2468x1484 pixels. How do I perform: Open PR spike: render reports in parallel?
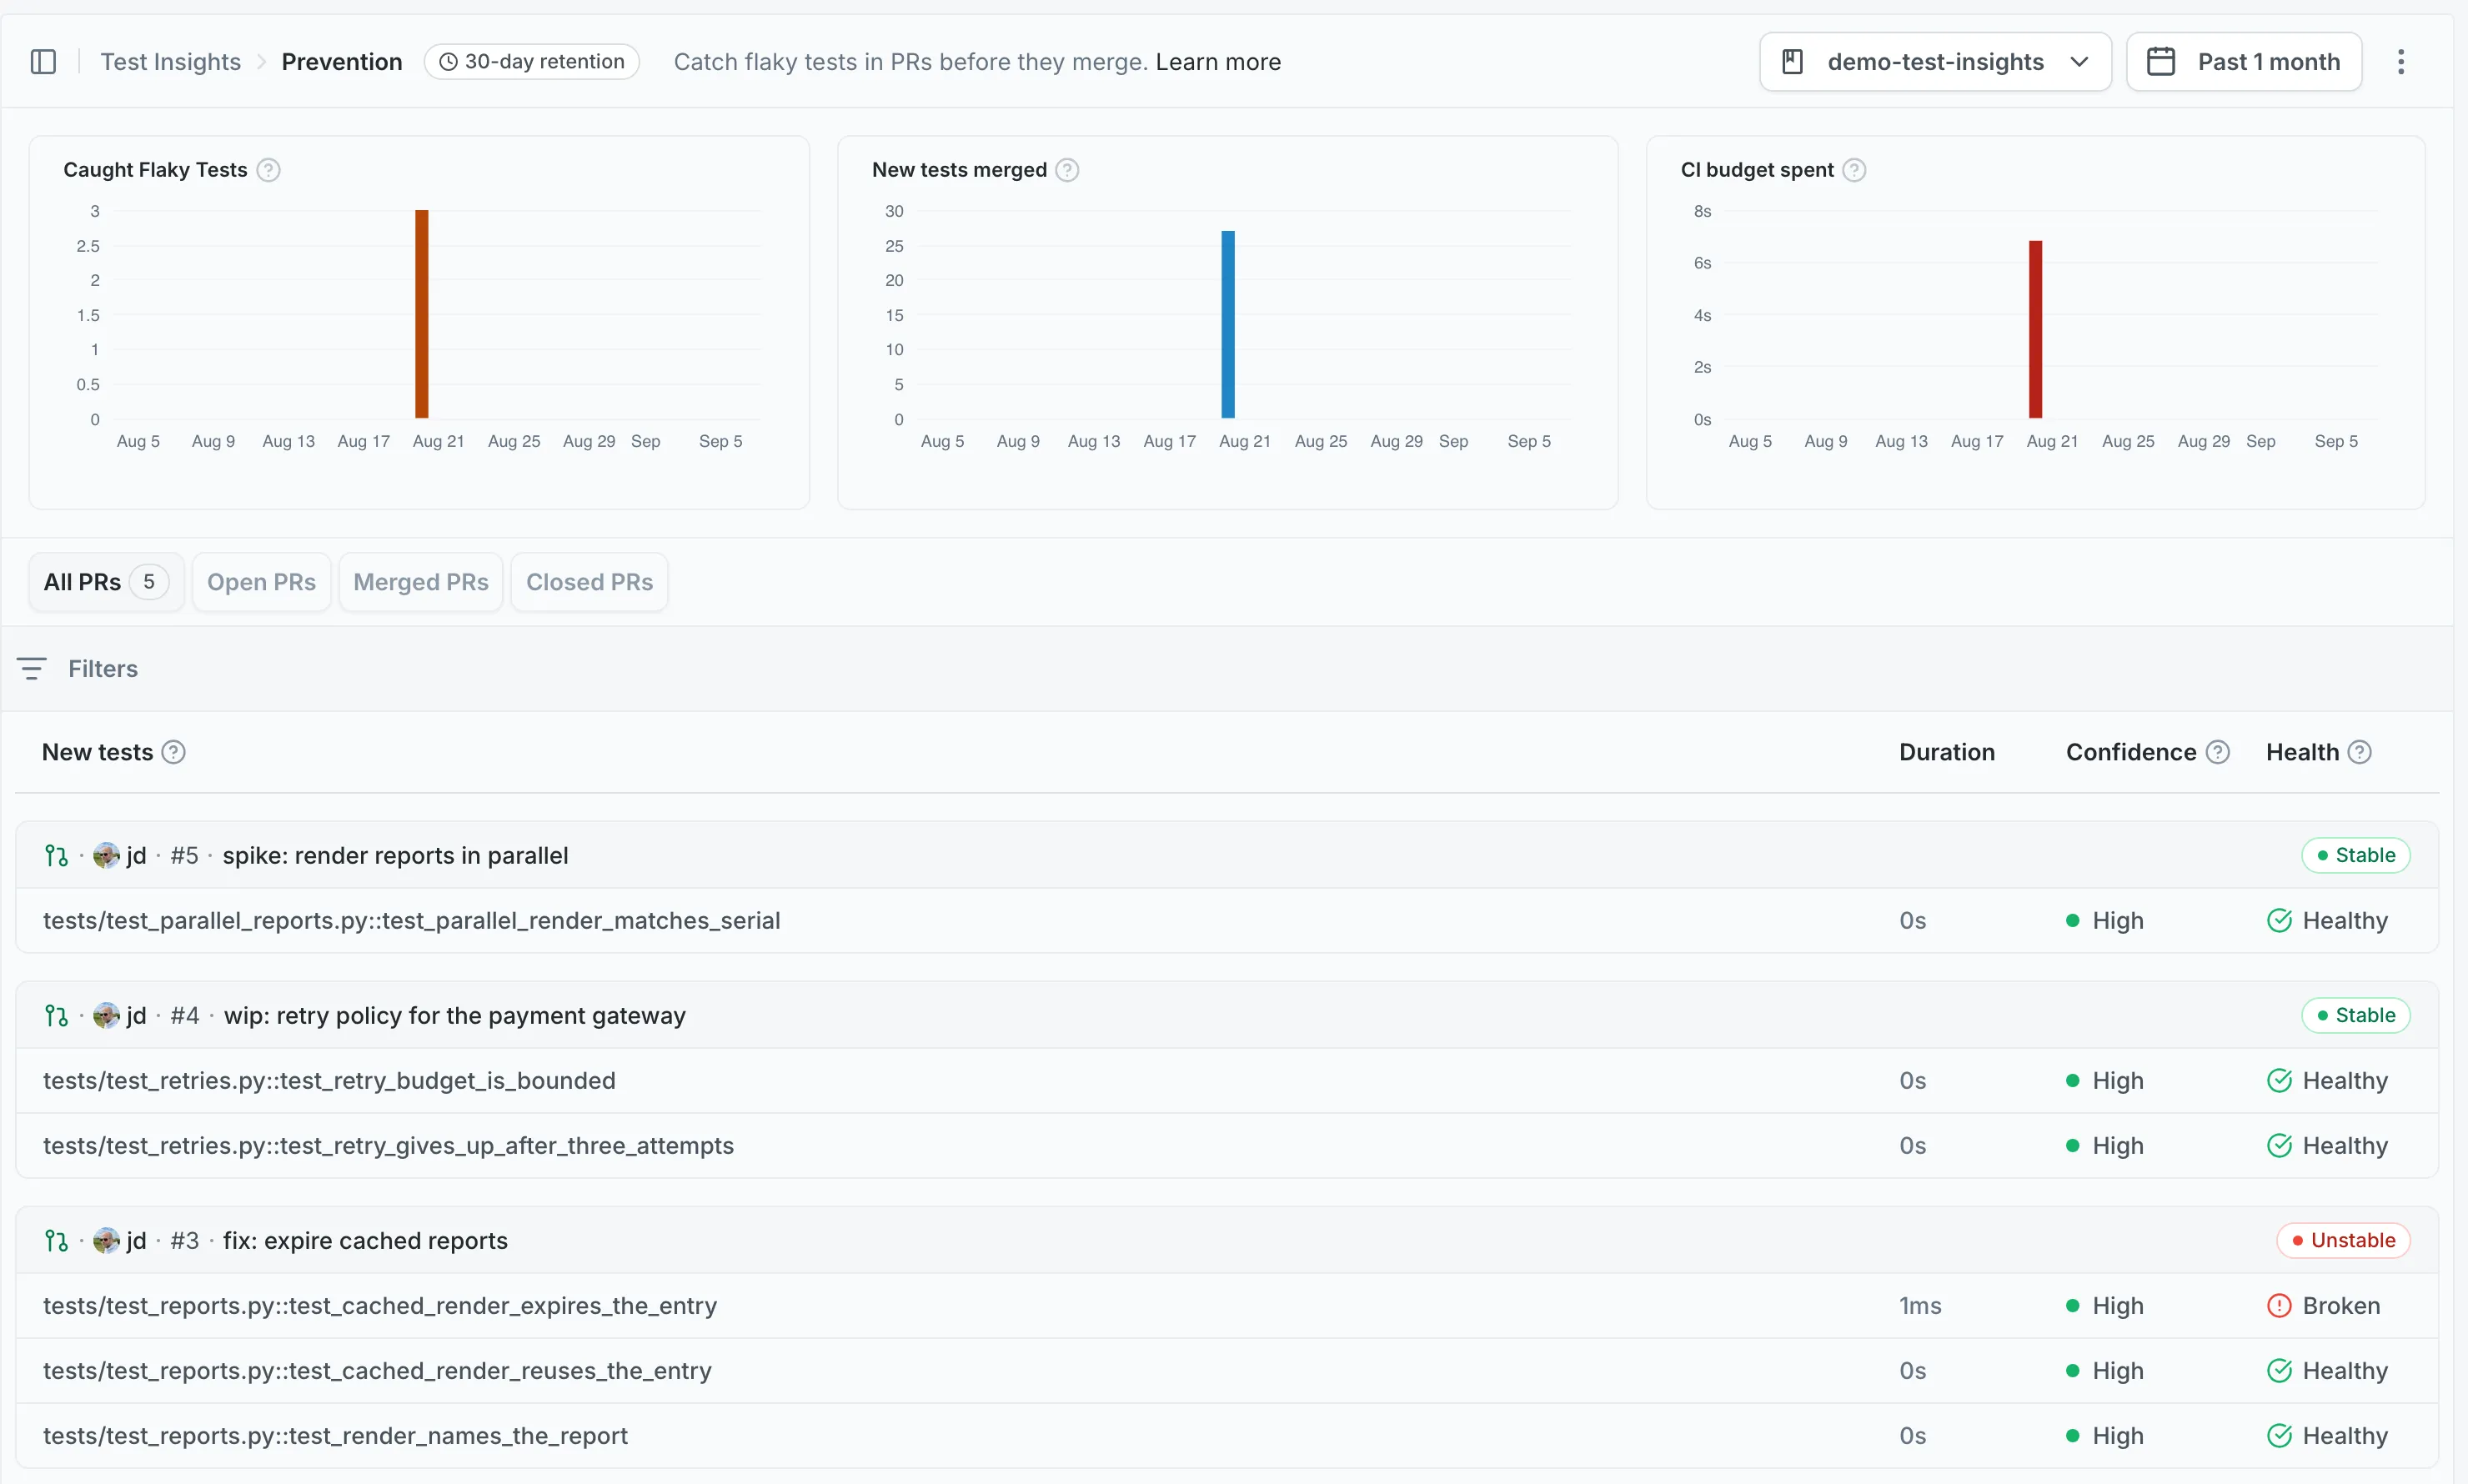tap(395, 856)
